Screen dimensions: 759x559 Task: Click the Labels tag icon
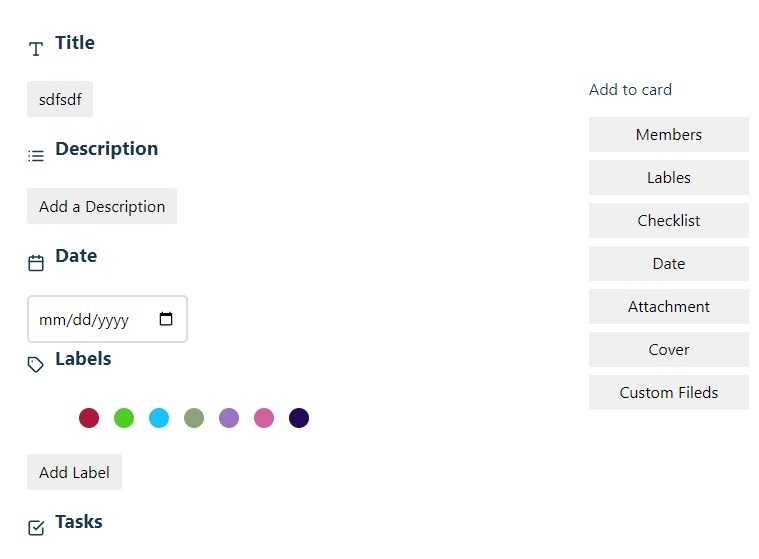click(36, 365)
